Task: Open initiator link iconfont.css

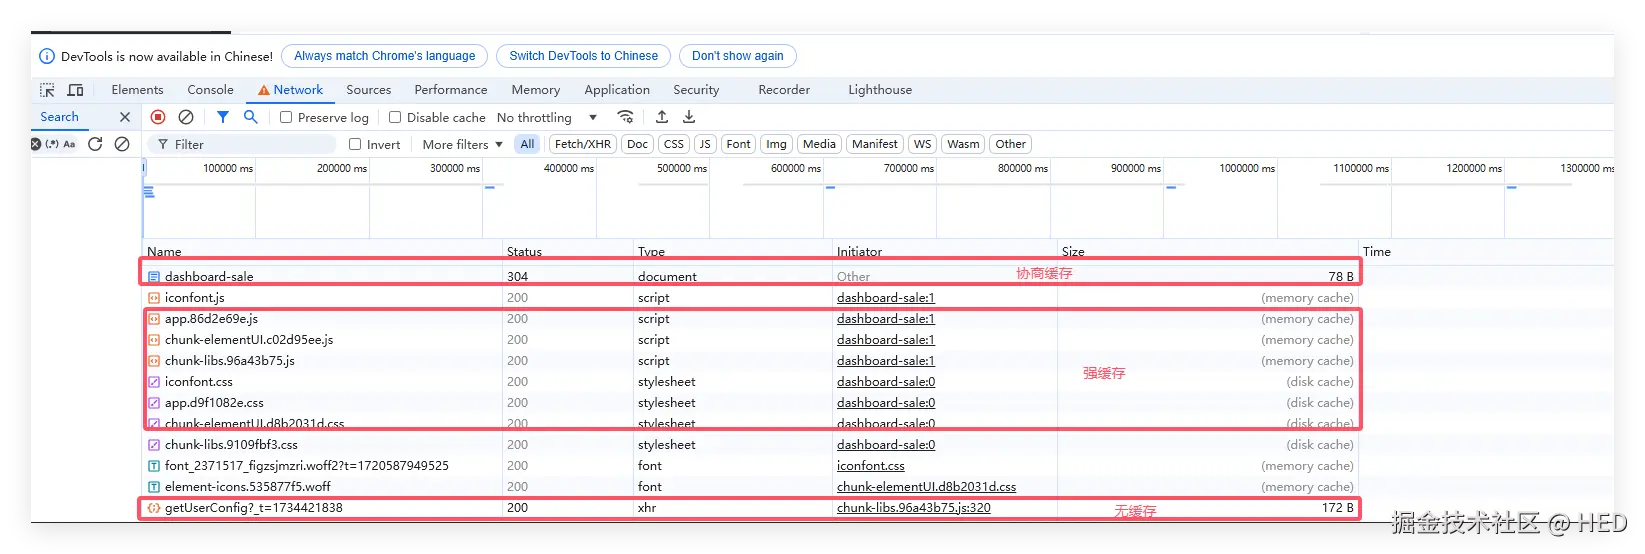Action: point(871,466)
